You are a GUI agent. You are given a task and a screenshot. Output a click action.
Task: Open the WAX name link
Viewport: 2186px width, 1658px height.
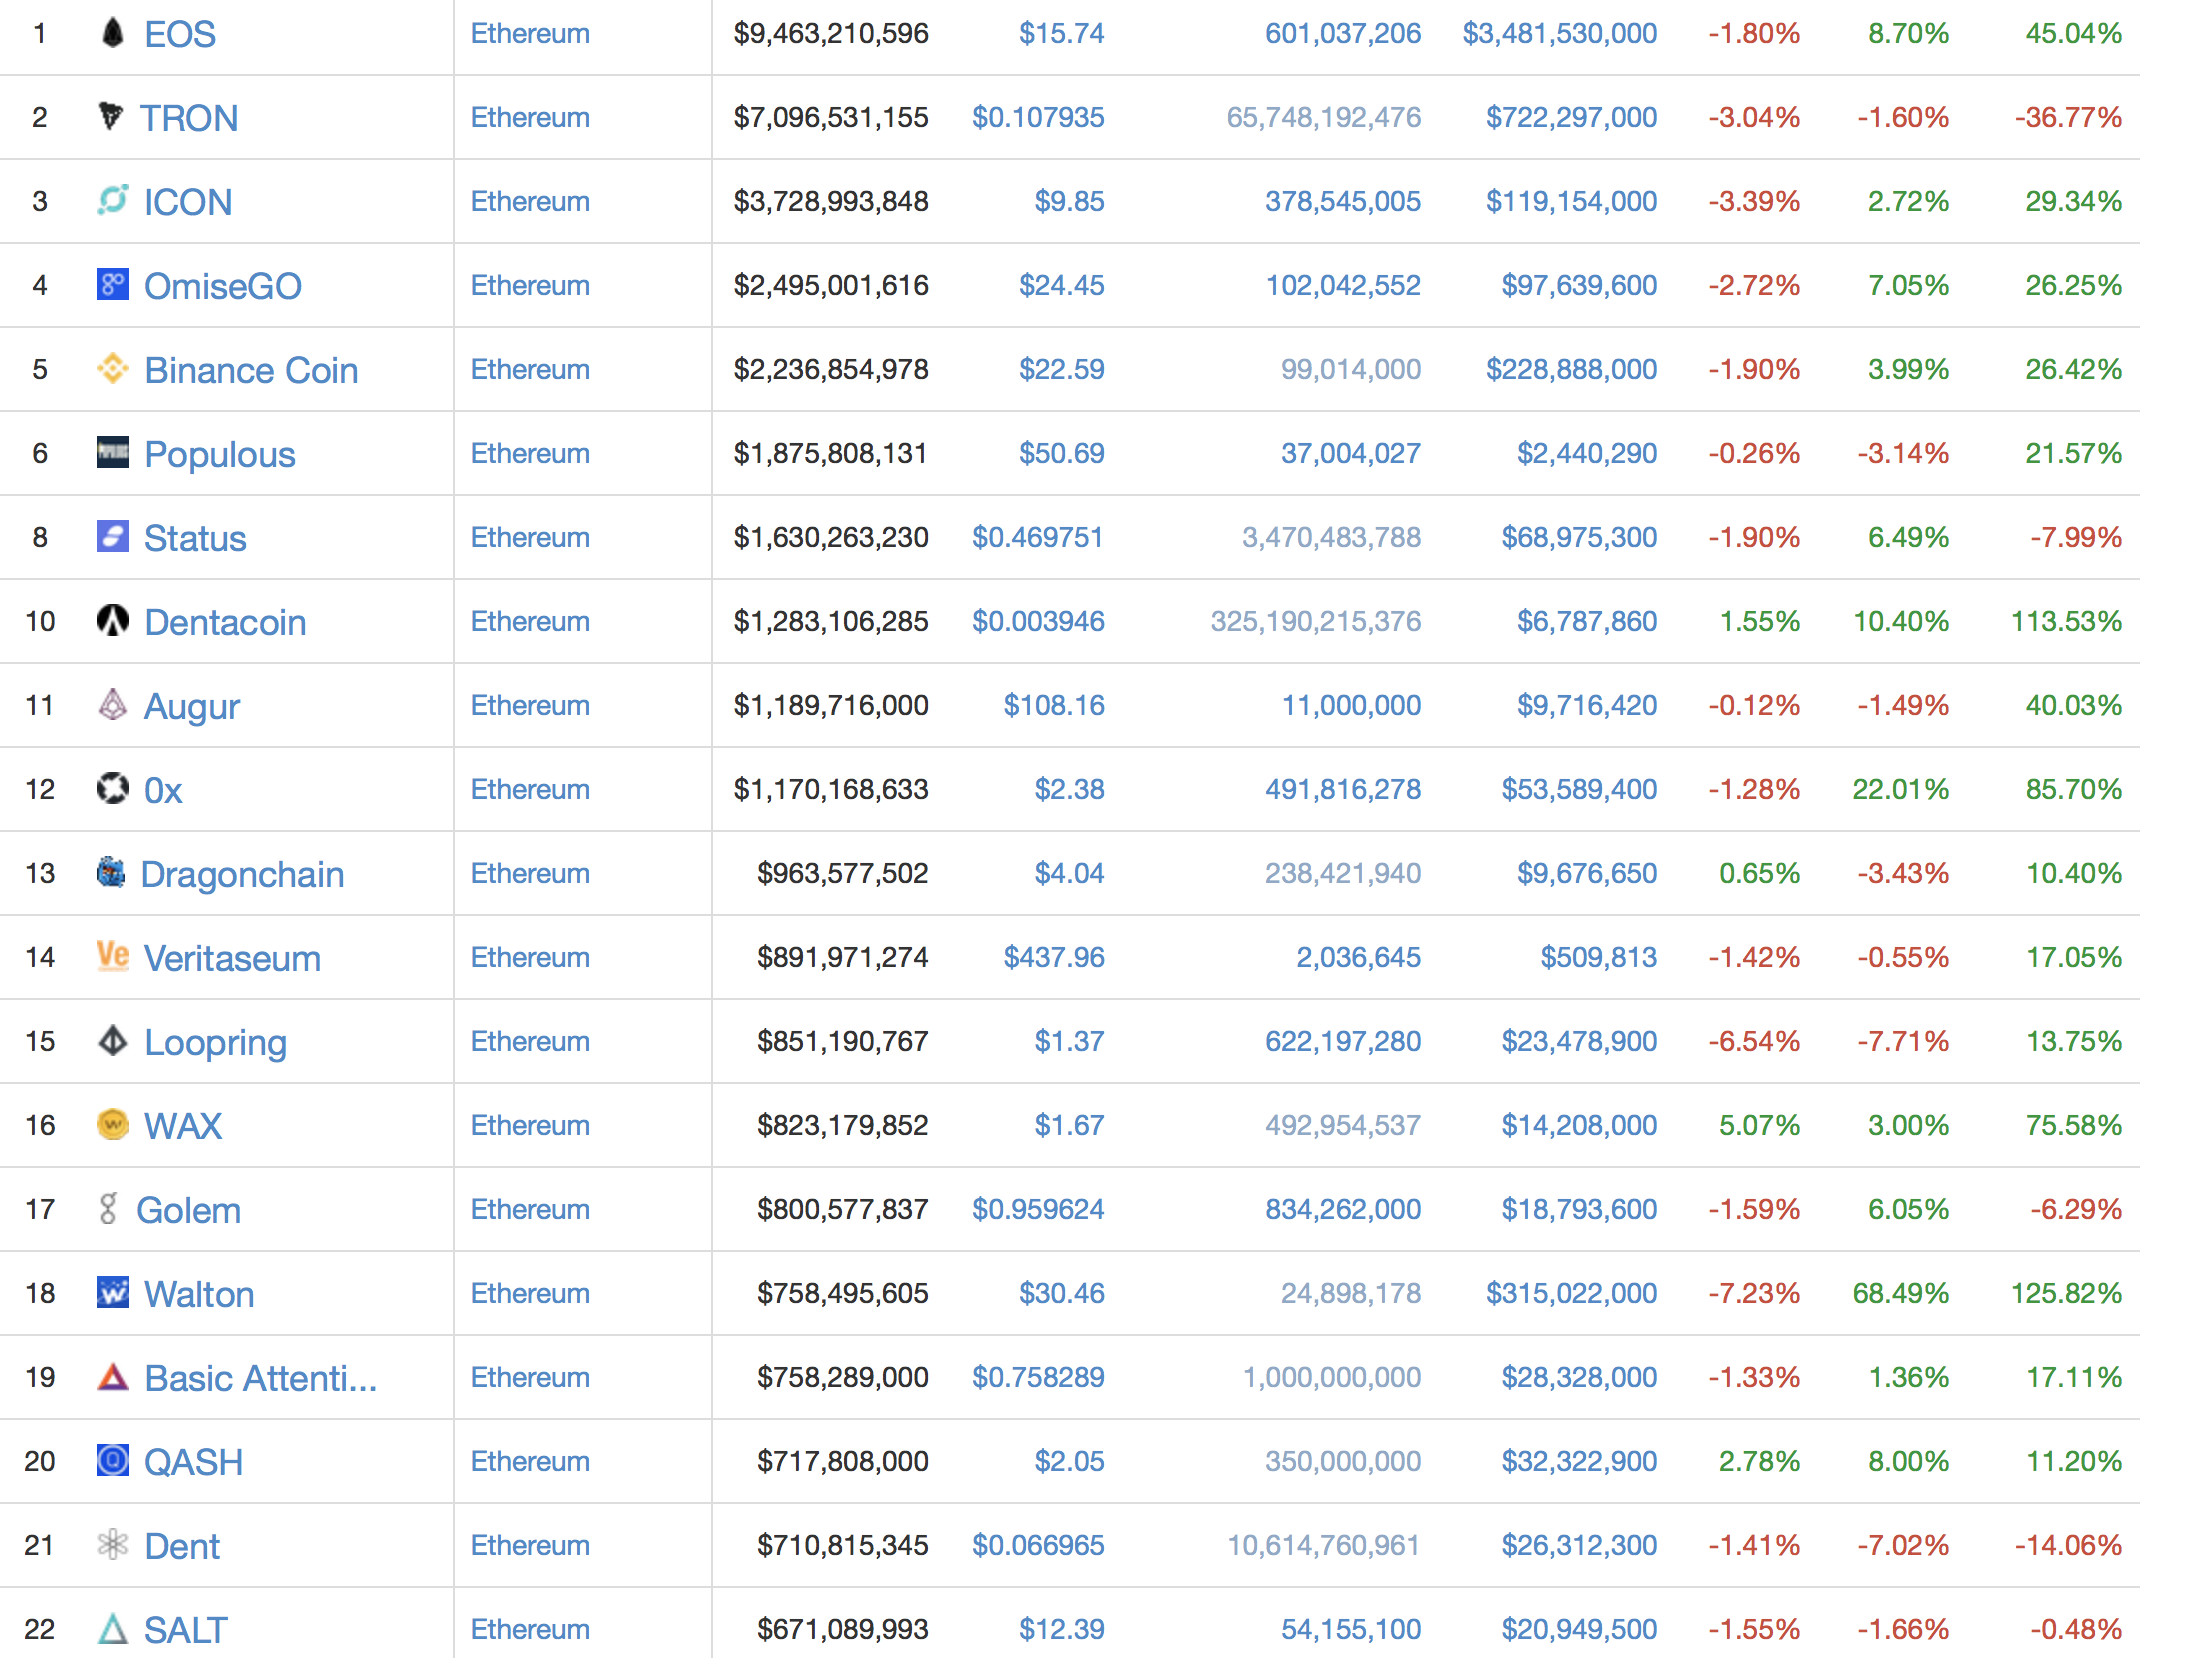pos(183,1126)
